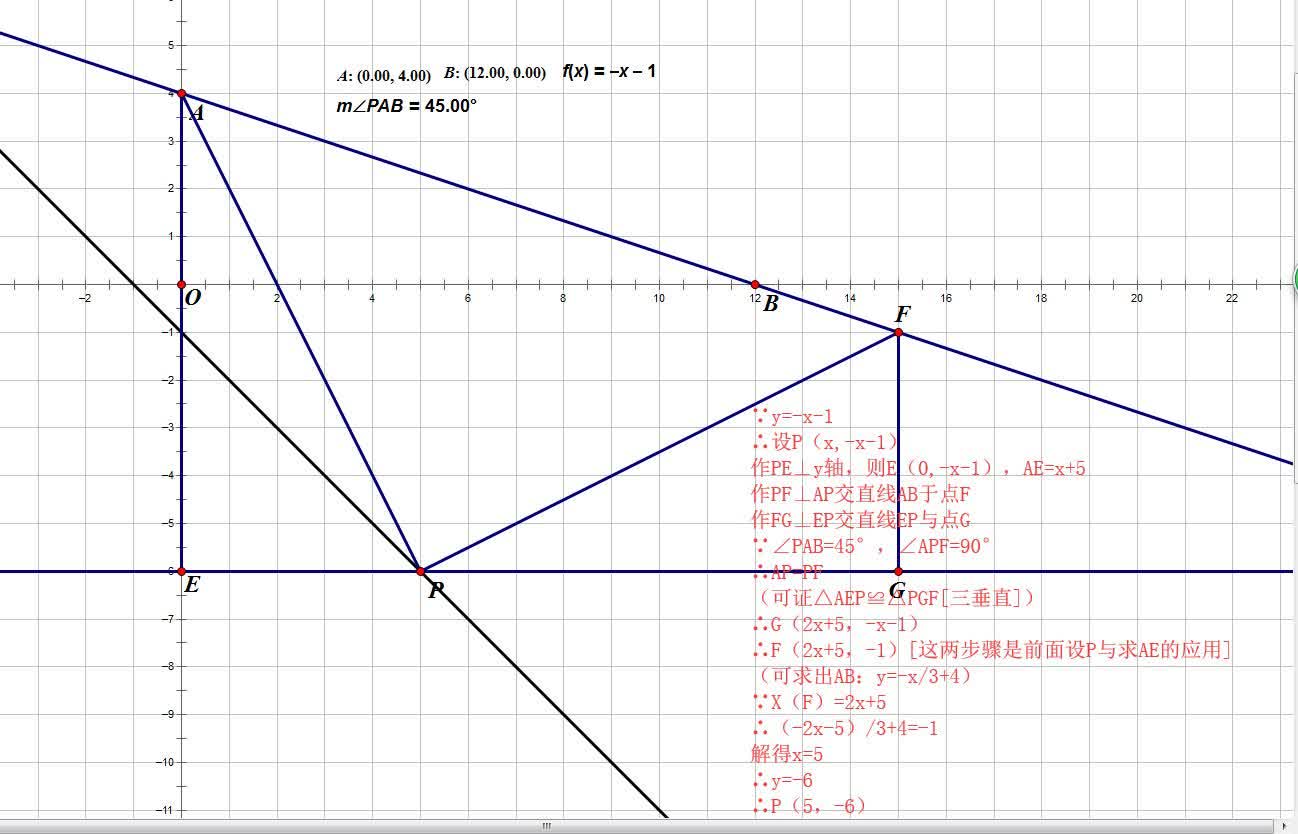Select point P on the black line
The image size is (1298, 834).
tap(420, 571)
